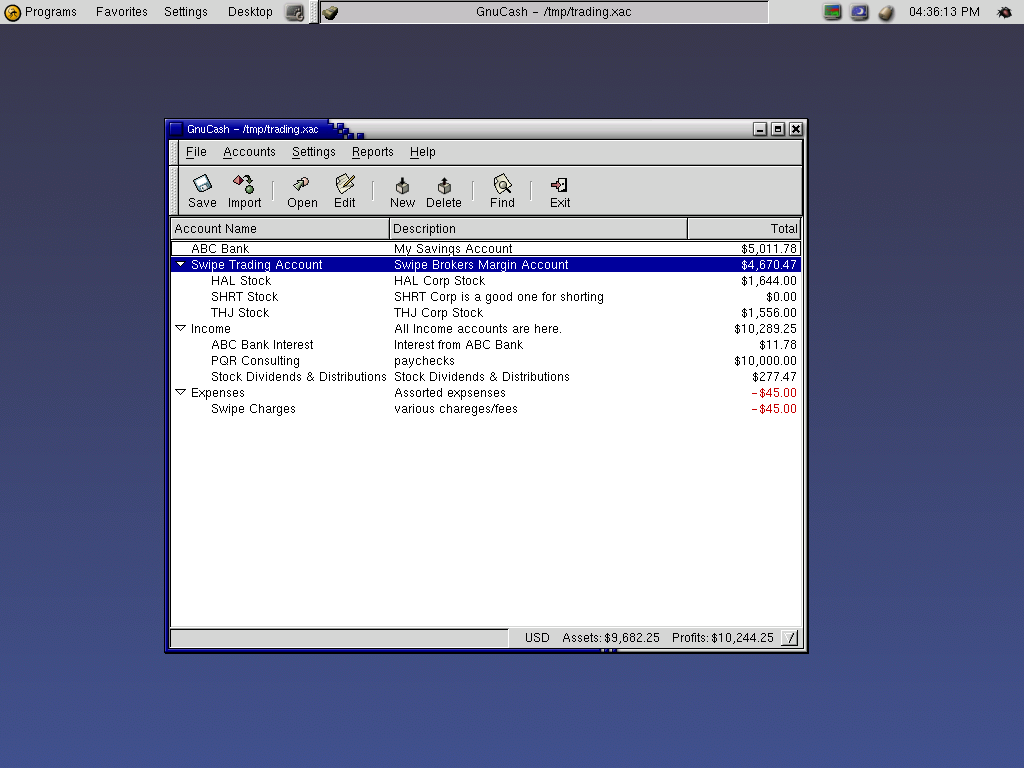Open the File menu
Image resolution: width=1024 pixels, height=768 pixels.
click(196, 152)
